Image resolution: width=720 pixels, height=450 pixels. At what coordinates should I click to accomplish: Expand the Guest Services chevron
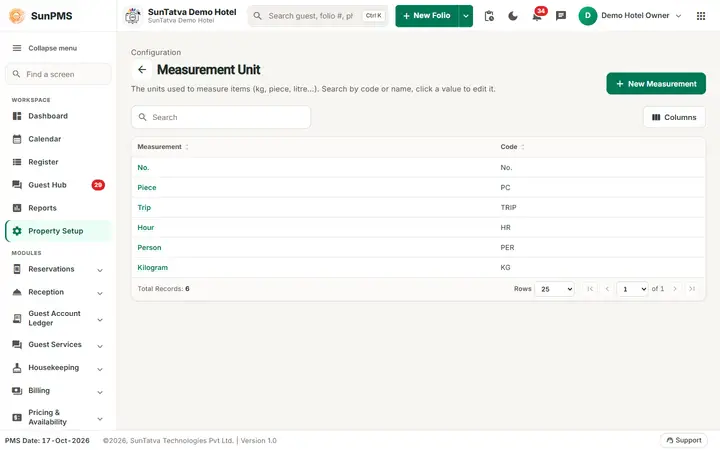[x=100, y=346]
